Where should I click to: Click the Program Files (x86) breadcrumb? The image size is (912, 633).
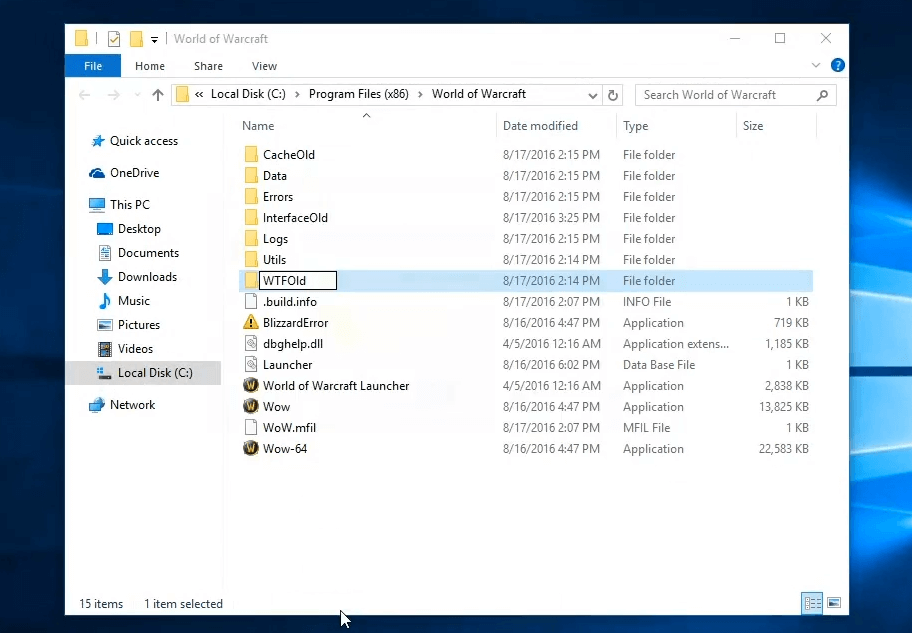tap(358, 94)
